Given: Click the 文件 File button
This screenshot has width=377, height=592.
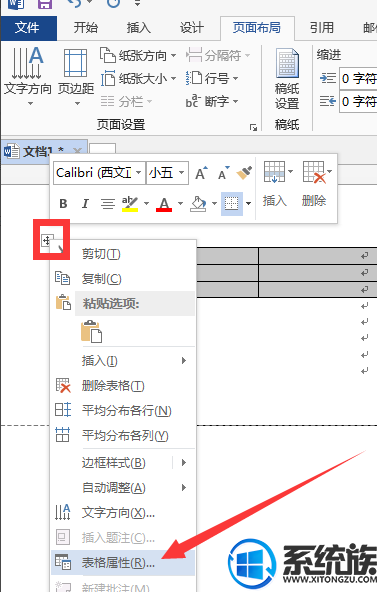Looking at the screenshot, I should pos(27,28).
